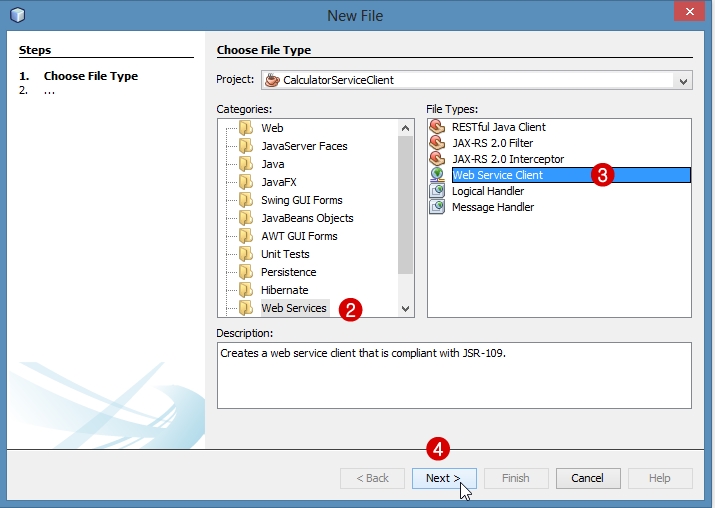Click the Web Services folder icon

[x=246, y=308]
